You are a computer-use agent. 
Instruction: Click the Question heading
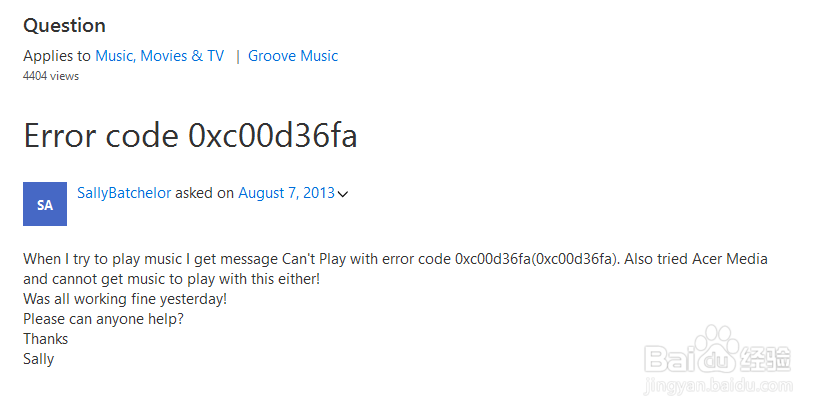(x=64, y=26)
